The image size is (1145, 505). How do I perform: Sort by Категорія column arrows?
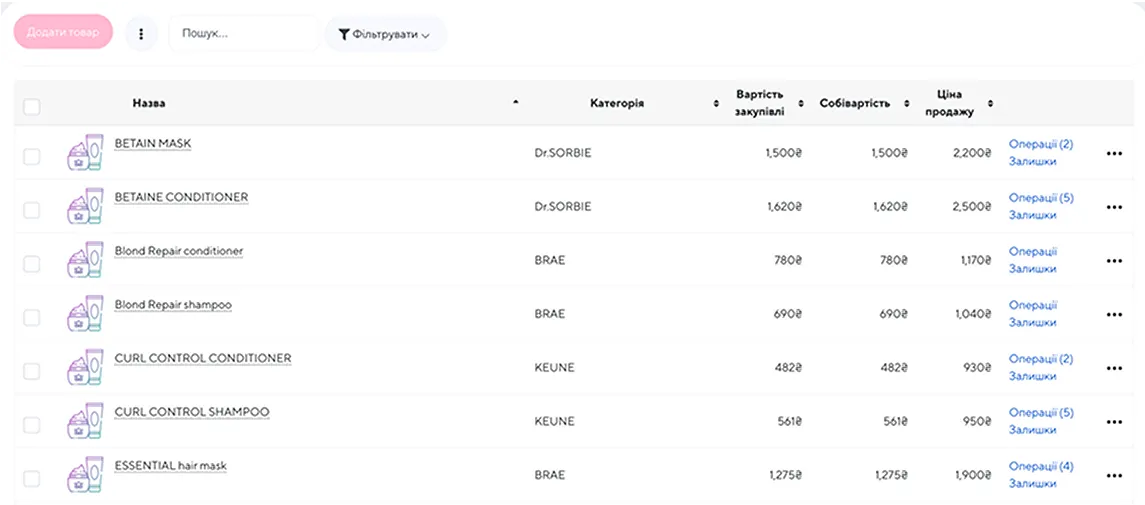pos(716,104)
